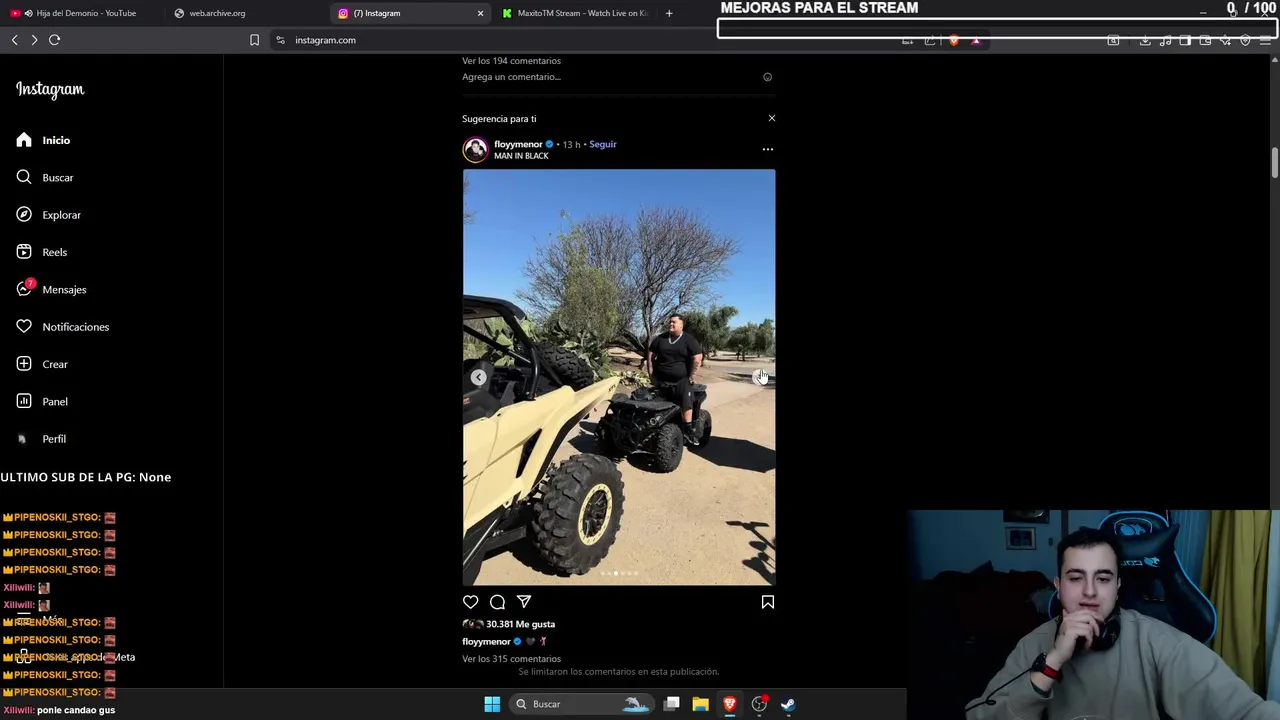The image size is (1280, 720).
Task: Open Ver los 315 comentarios
Action: tap(511, 659)
